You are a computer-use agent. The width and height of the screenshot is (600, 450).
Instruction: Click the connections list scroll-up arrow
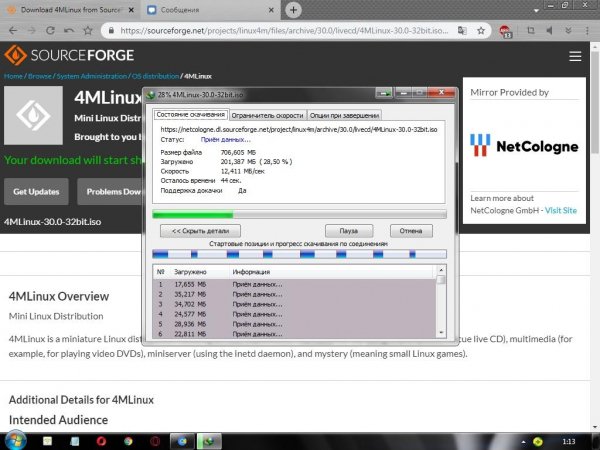click(x=441, y=270)
